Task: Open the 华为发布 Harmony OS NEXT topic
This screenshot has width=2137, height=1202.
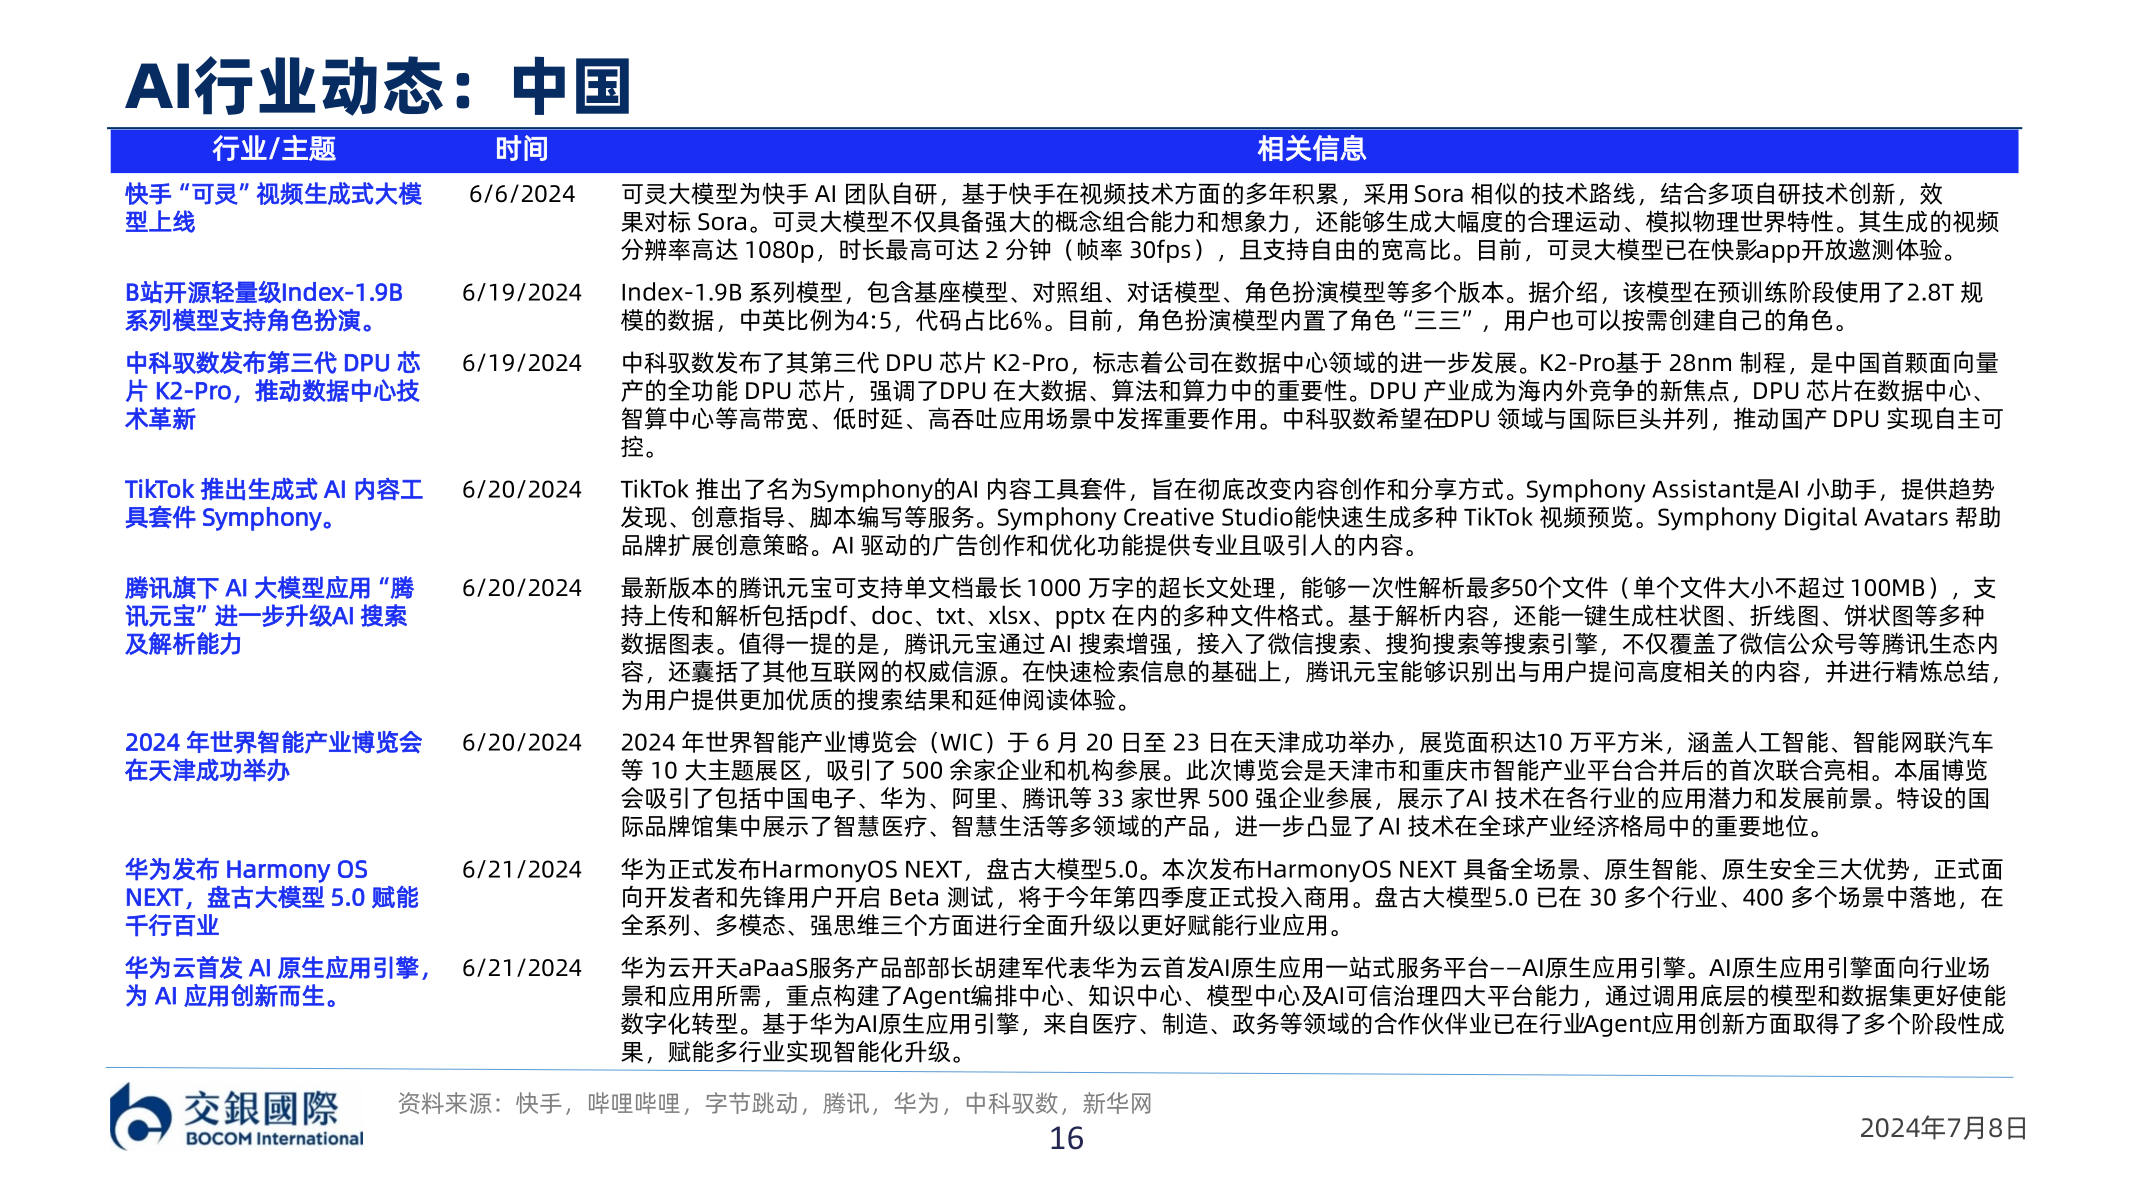Action: coord(271,897)
